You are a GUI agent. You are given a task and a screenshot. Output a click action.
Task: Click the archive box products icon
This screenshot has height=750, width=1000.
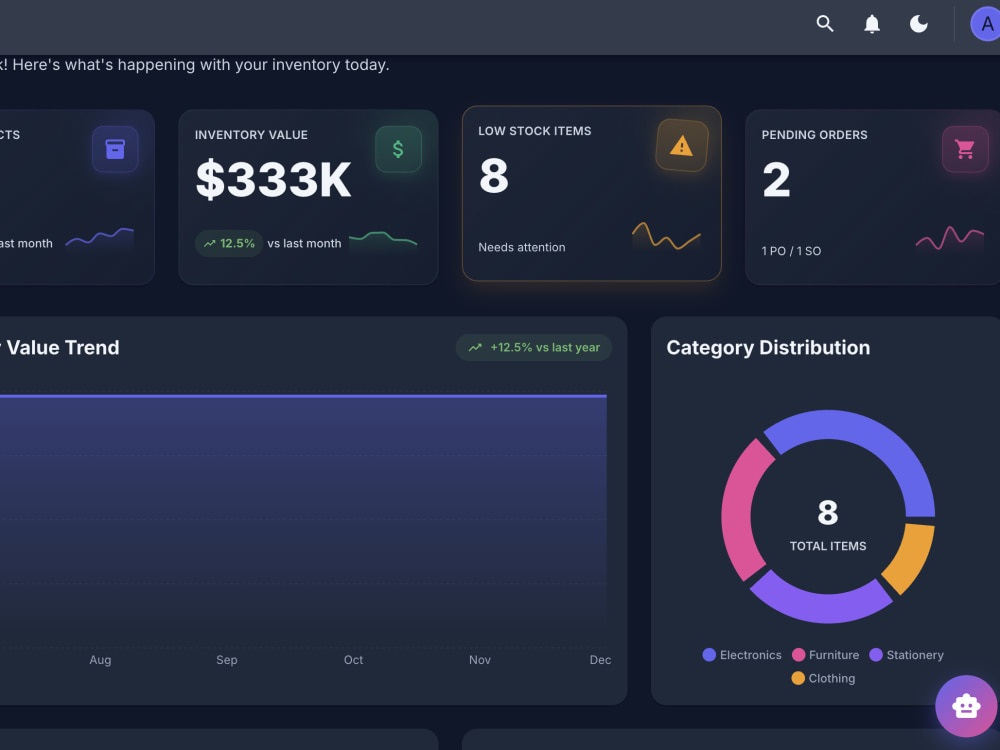pyautogui.click(x=115, y=149)
